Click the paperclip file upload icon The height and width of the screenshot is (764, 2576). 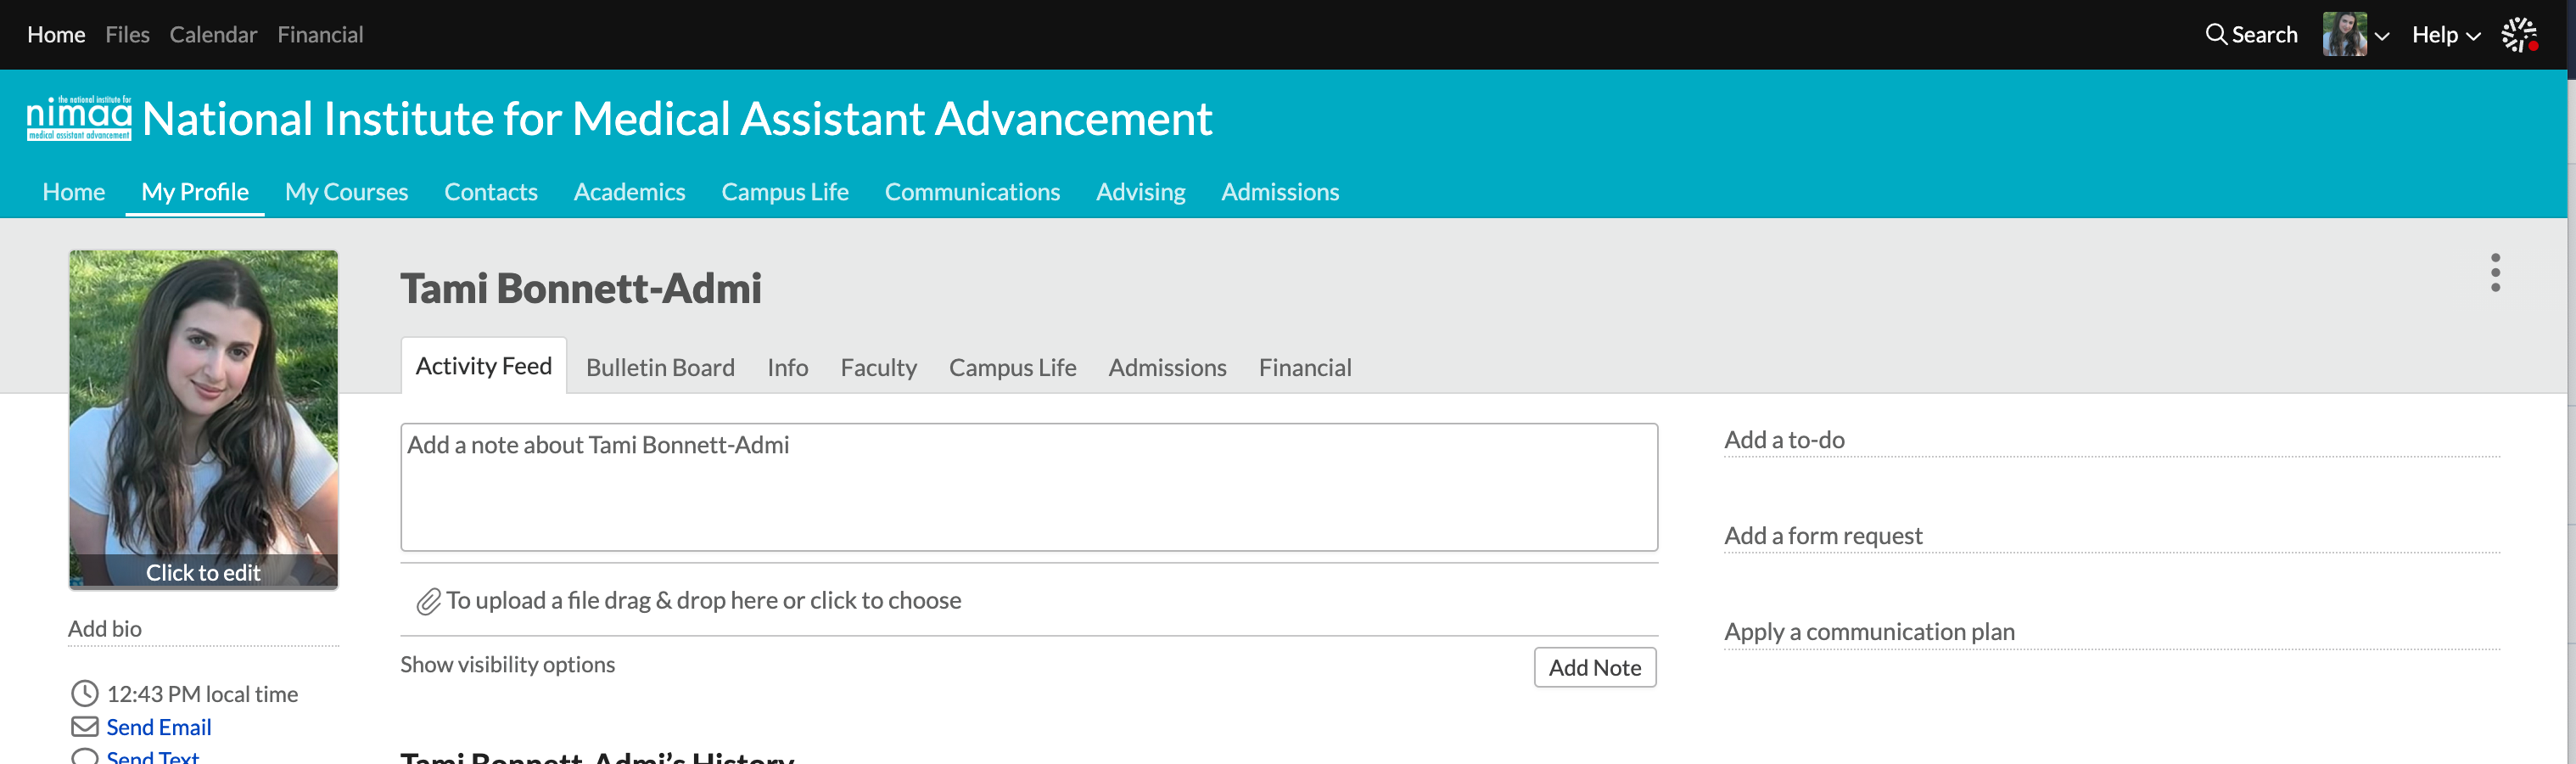(x=428, y=601)
